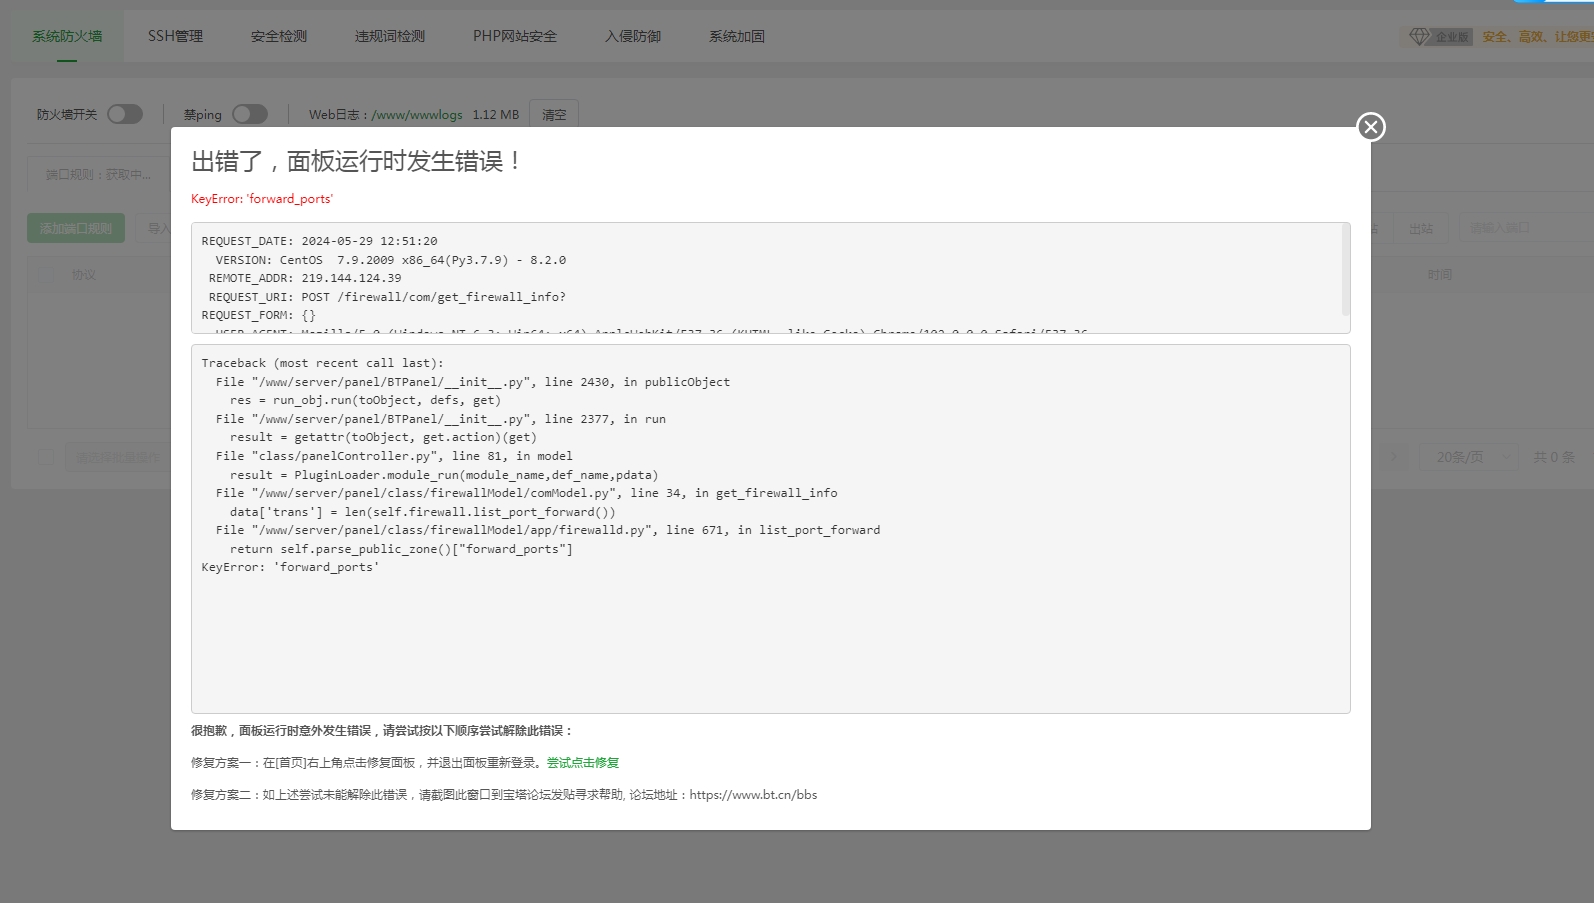Screen dimensions: 1594x903
Task: Click the dialog title 出错了，面板运行时发生错误！
Action: [357, 161]
